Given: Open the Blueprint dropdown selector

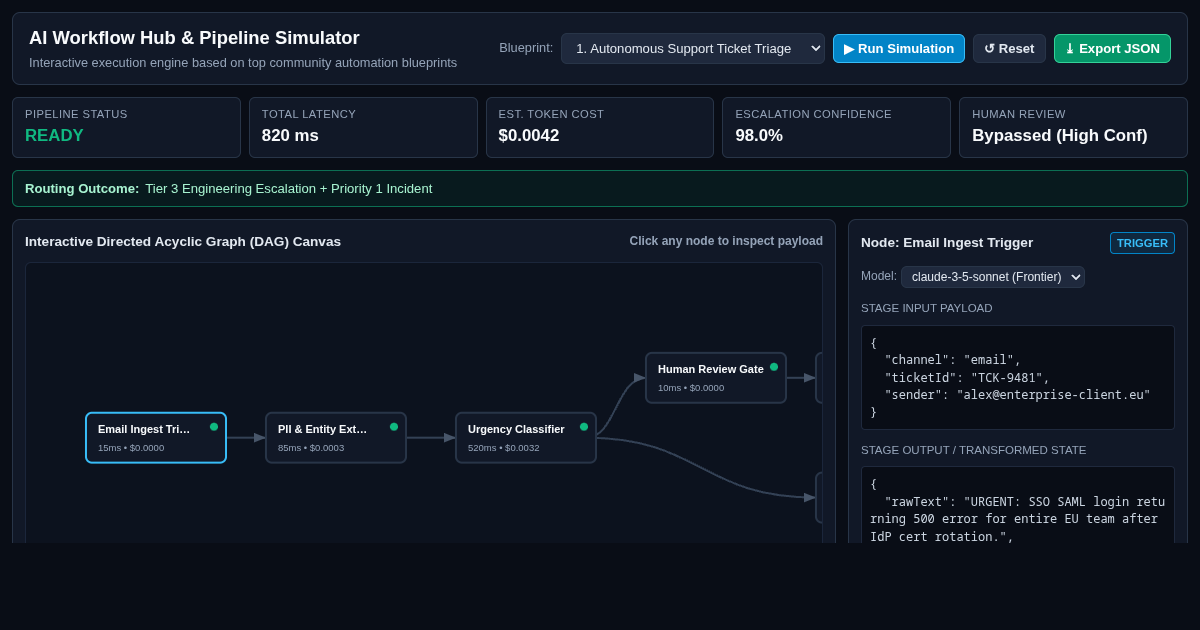Looking at the screenshot, I should point(693,48).
